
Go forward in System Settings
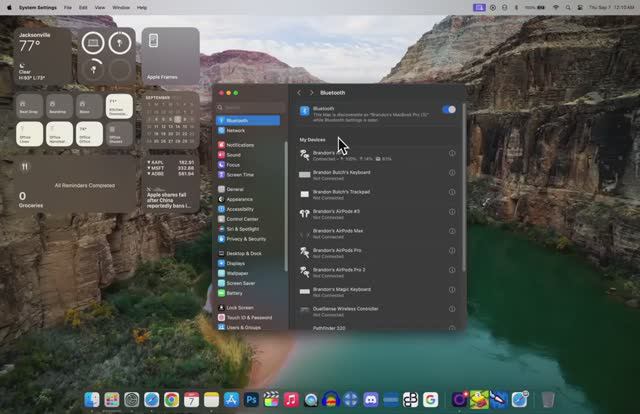pyautogui.click(x=311, y=93)
